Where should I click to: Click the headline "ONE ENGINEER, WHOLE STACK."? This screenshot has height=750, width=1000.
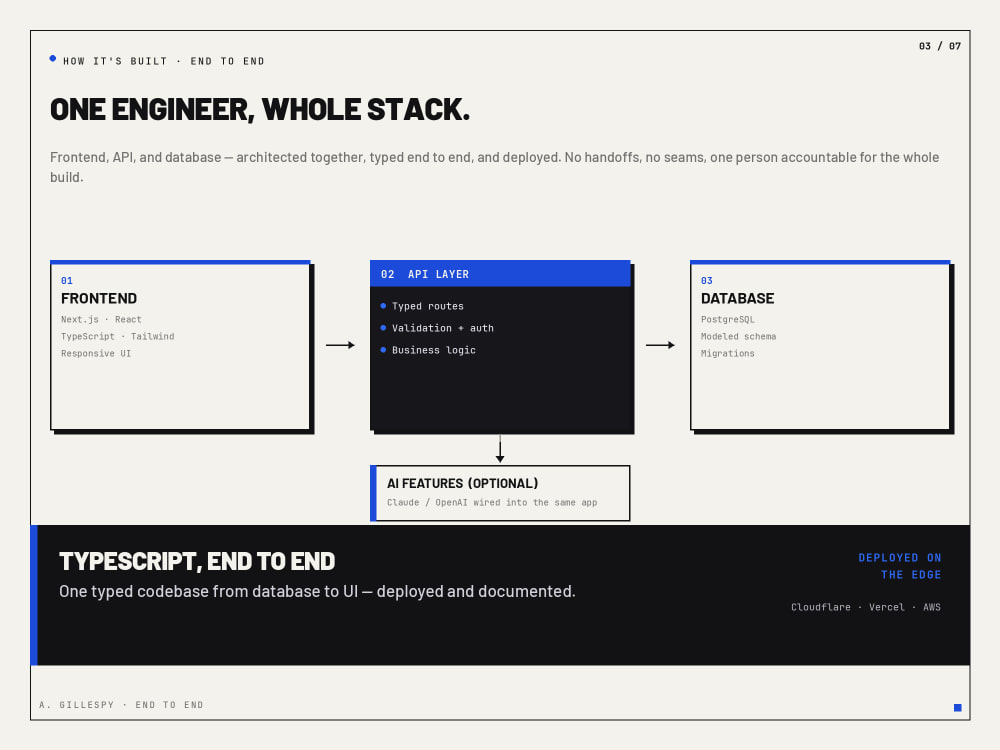pyautogui.click(x=260, y=110)
